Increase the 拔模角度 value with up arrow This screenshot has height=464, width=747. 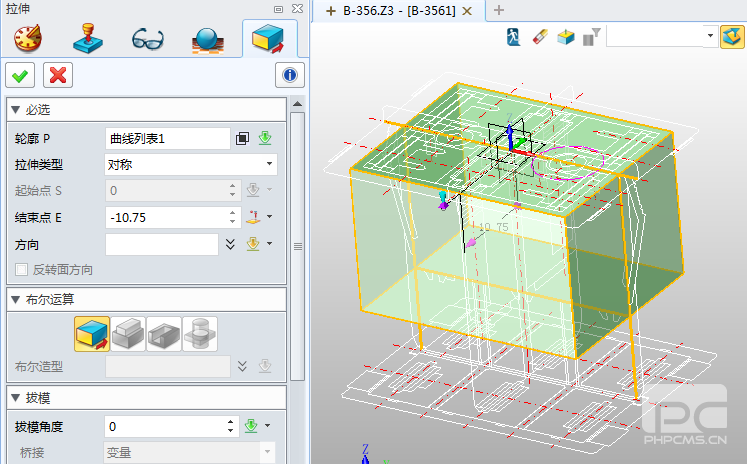pos(232,422)
